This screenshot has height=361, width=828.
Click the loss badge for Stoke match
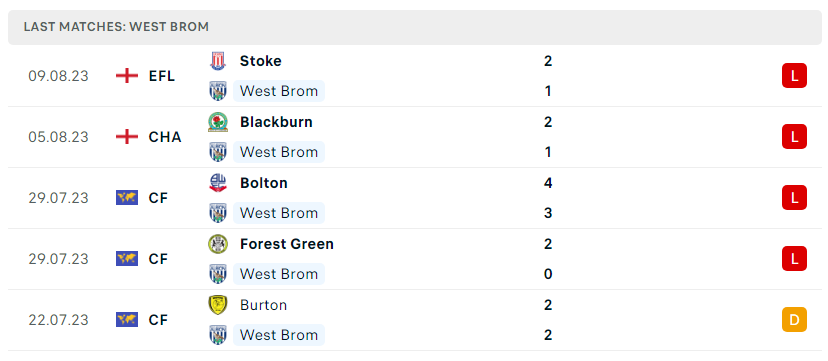pos(794,76)
